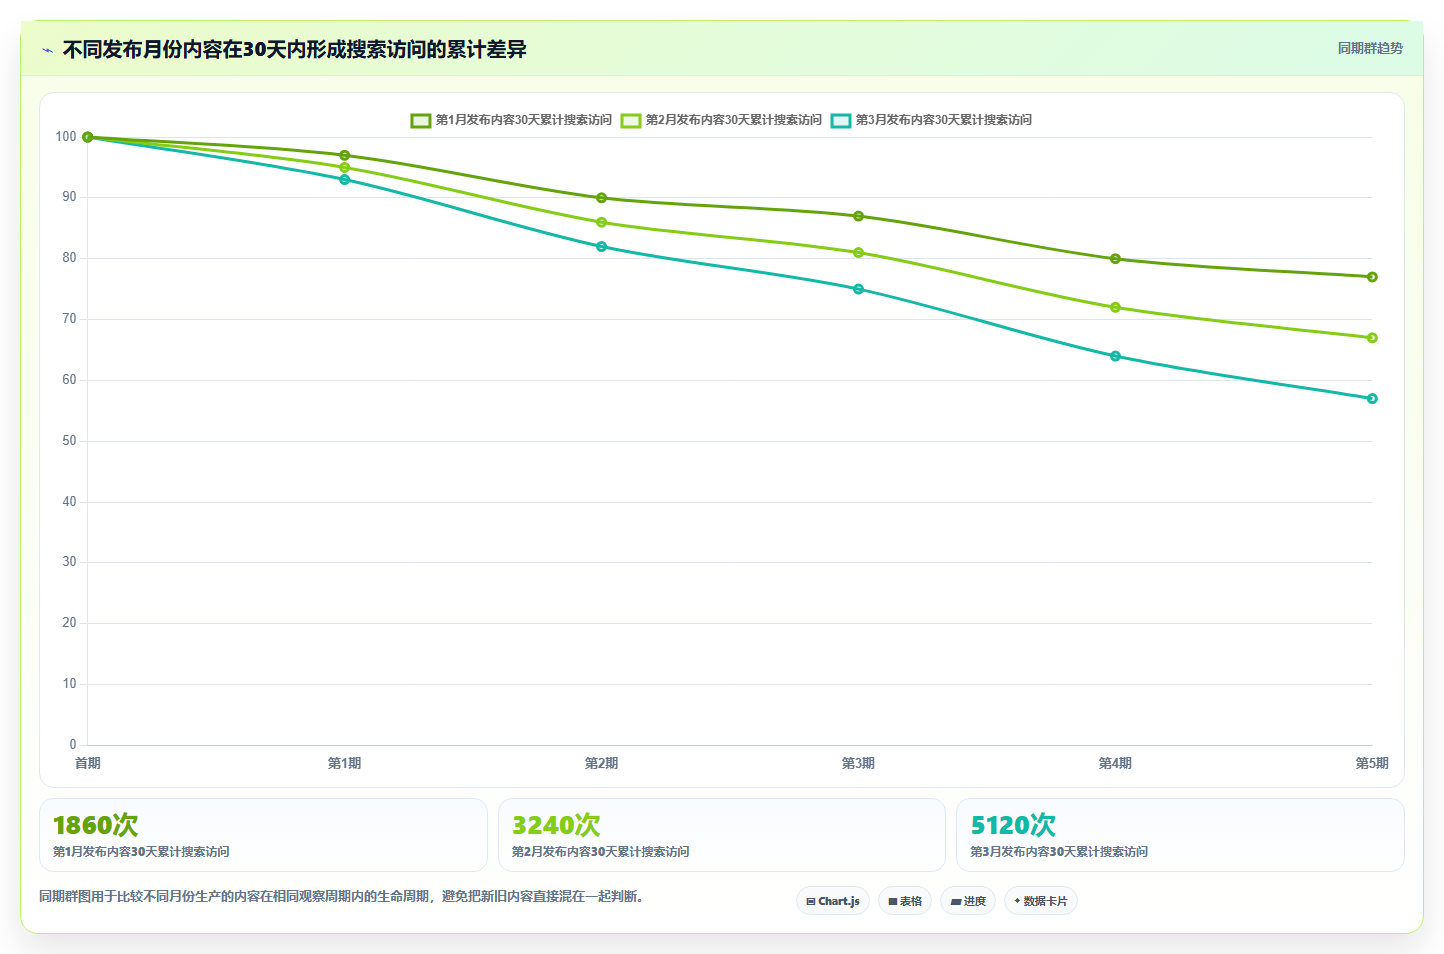Viewport: 1444px width, 954px height.
Task: Click the 100 y-axis label
Action: (66, 137)
